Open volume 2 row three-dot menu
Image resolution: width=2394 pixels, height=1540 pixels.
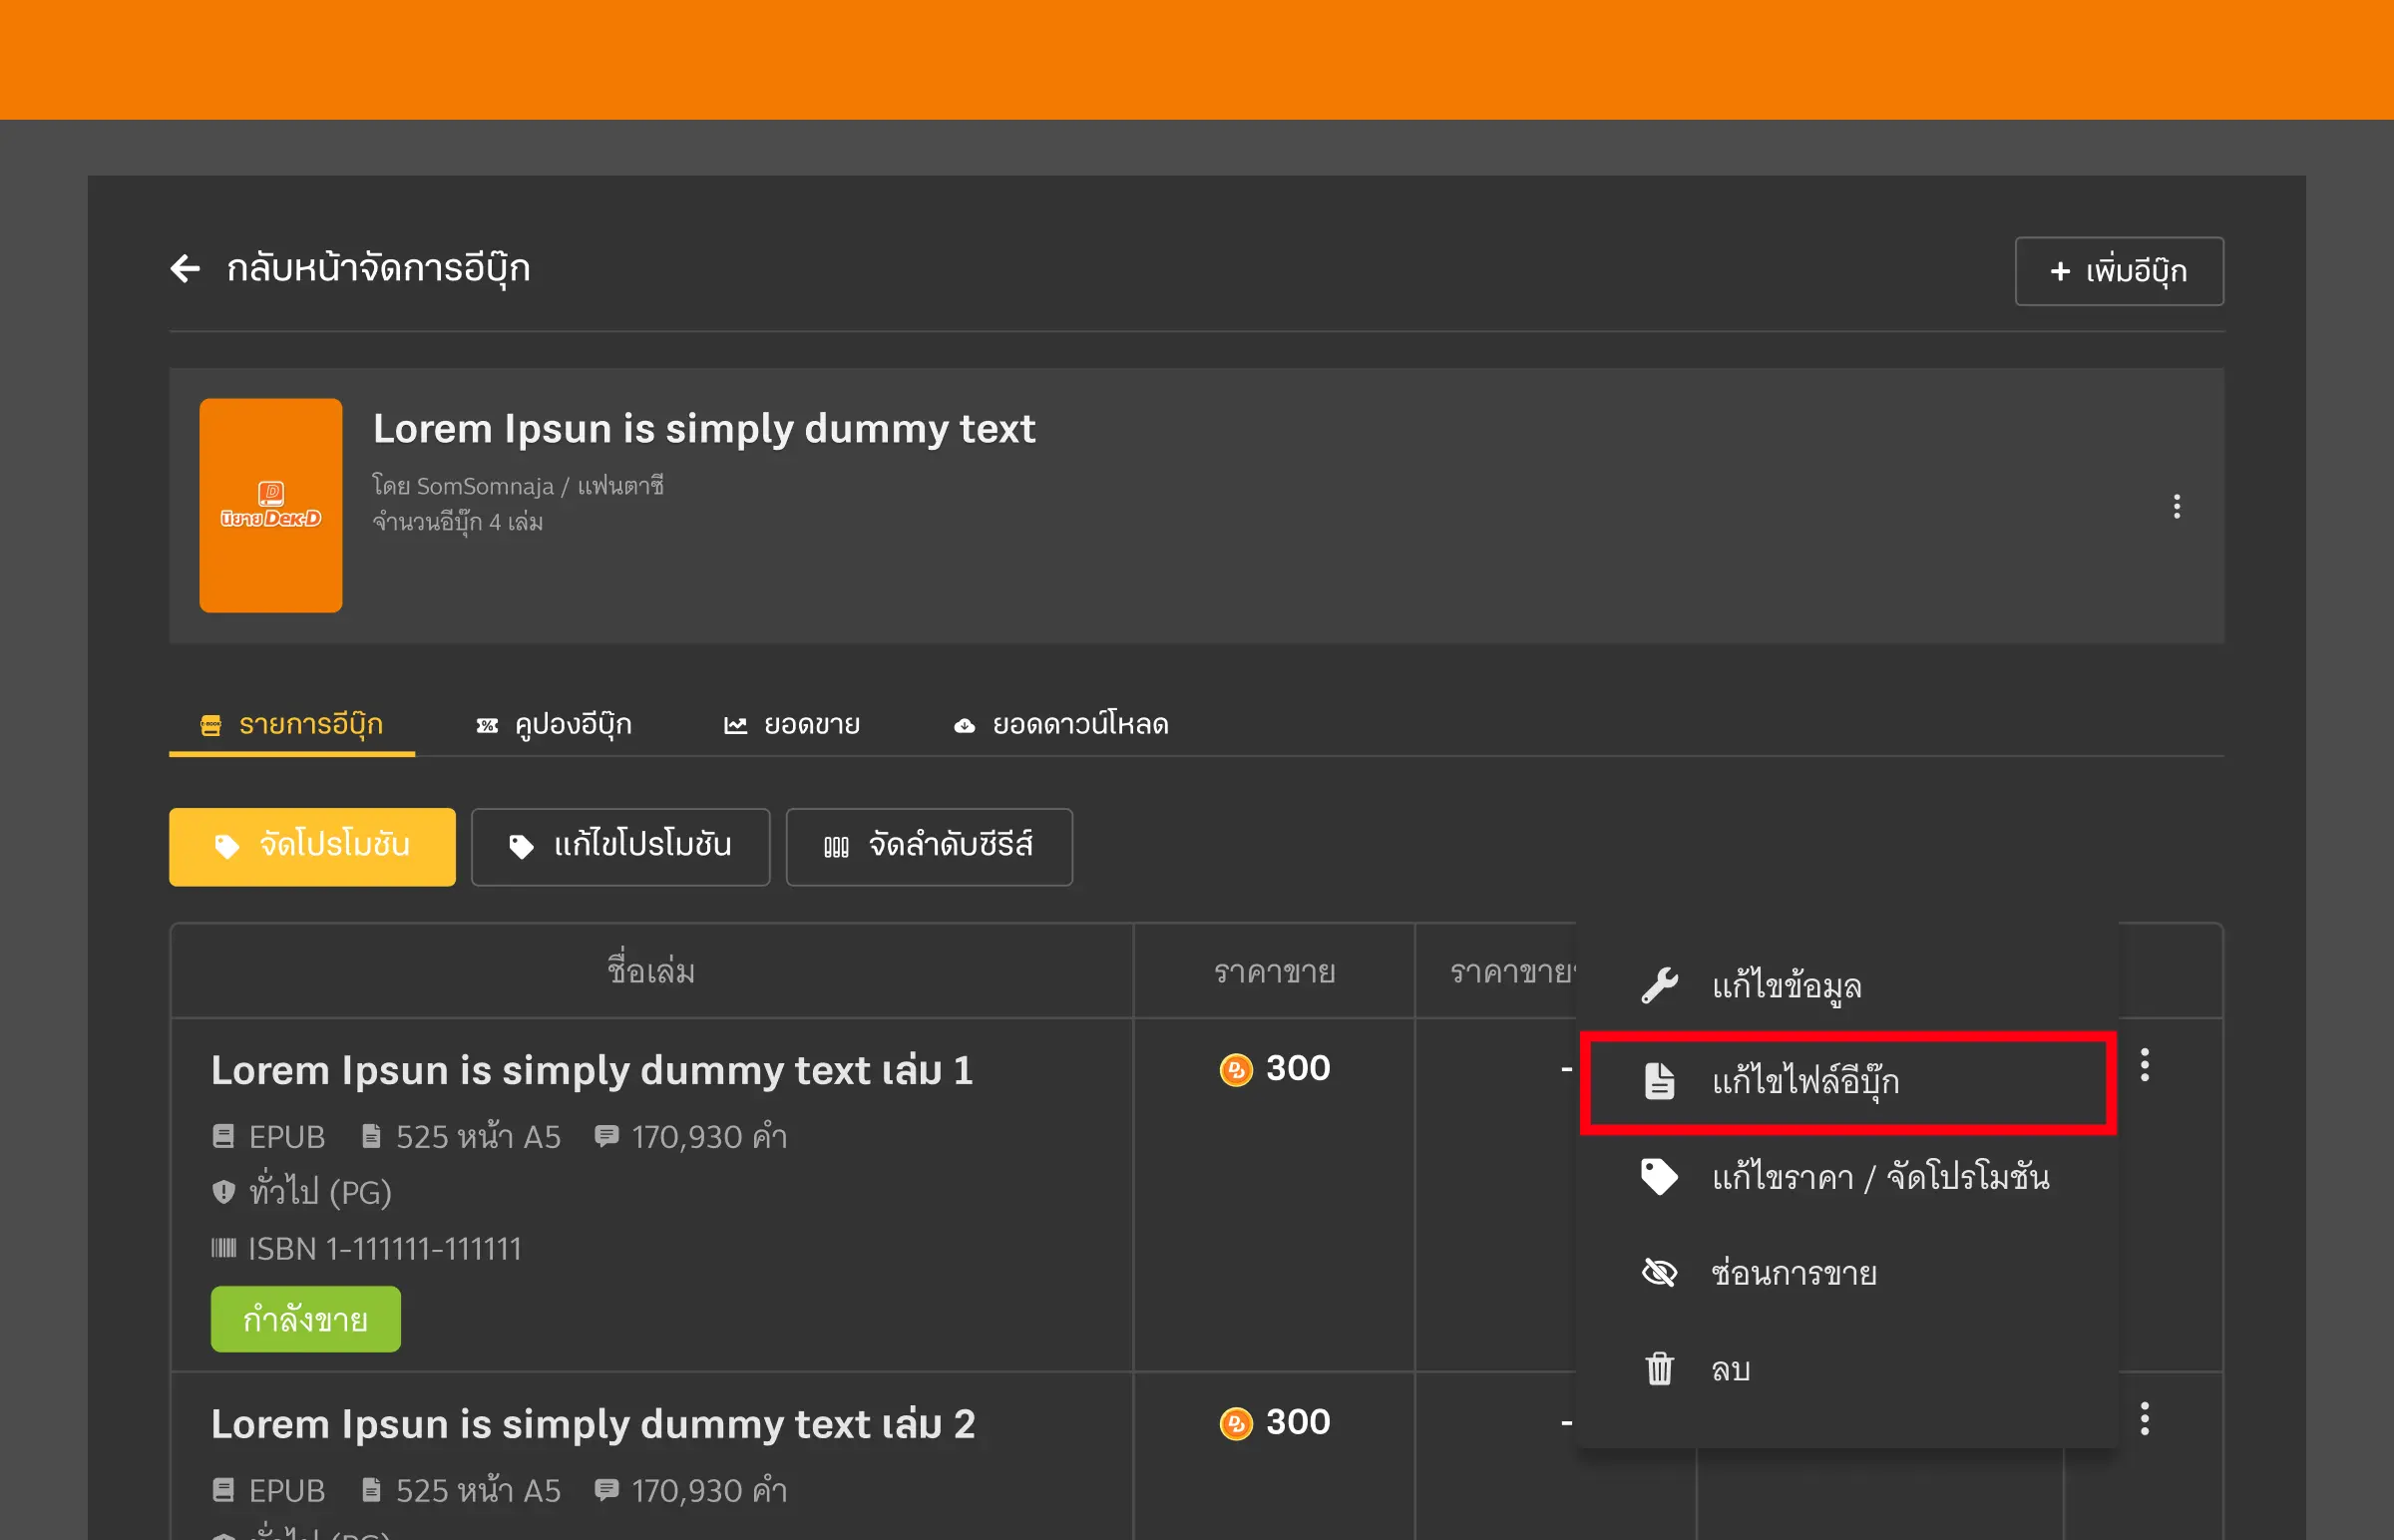(2144, 1419)
